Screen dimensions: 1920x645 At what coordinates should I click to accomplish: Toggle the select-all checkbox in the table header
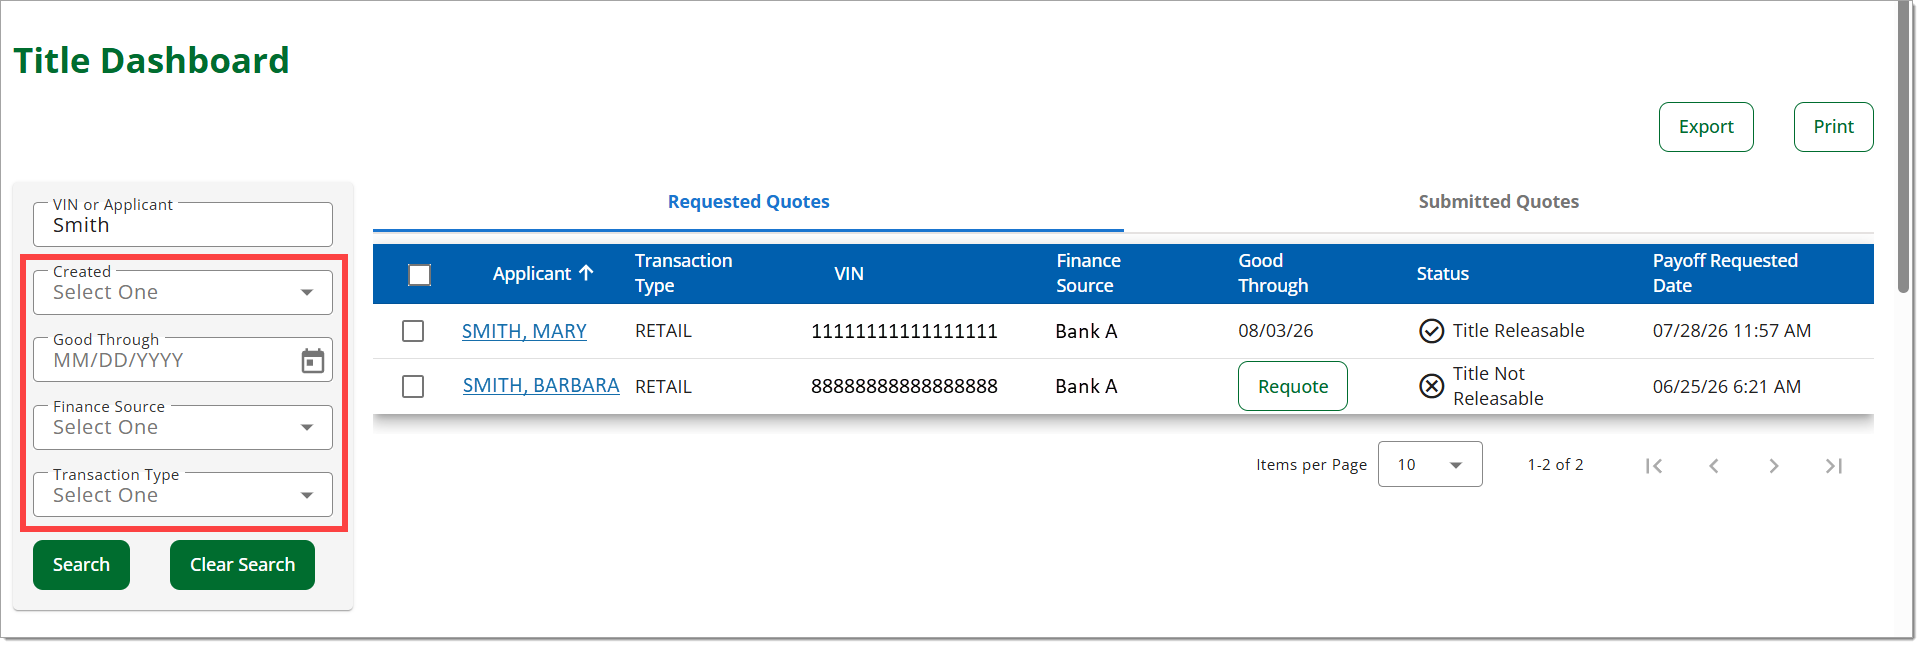(x=420, y=274)
